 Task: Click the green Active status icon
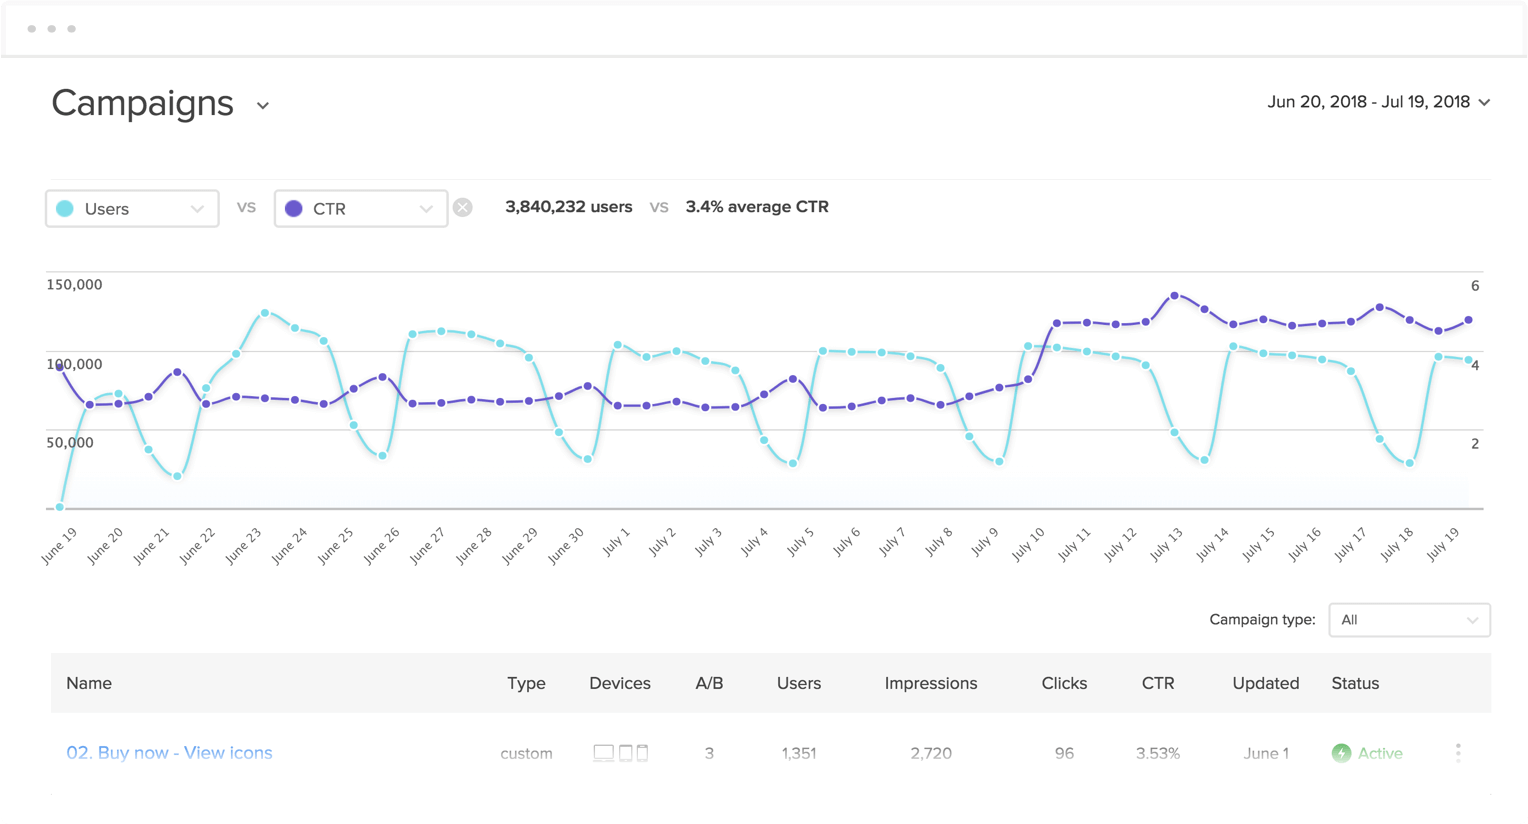[x=1341, y=753]
